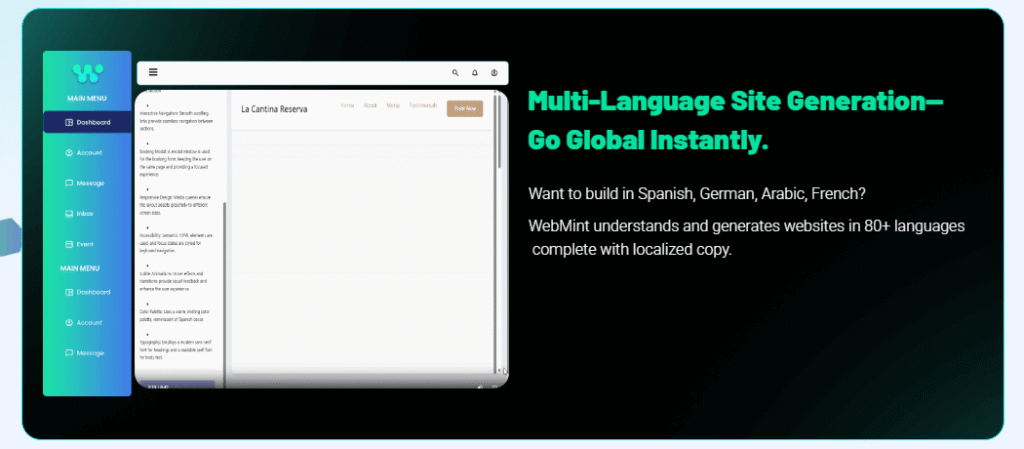Select Message under the second Main Menu heading
The height and width of the screenshot is (449, 1024).
87,353
